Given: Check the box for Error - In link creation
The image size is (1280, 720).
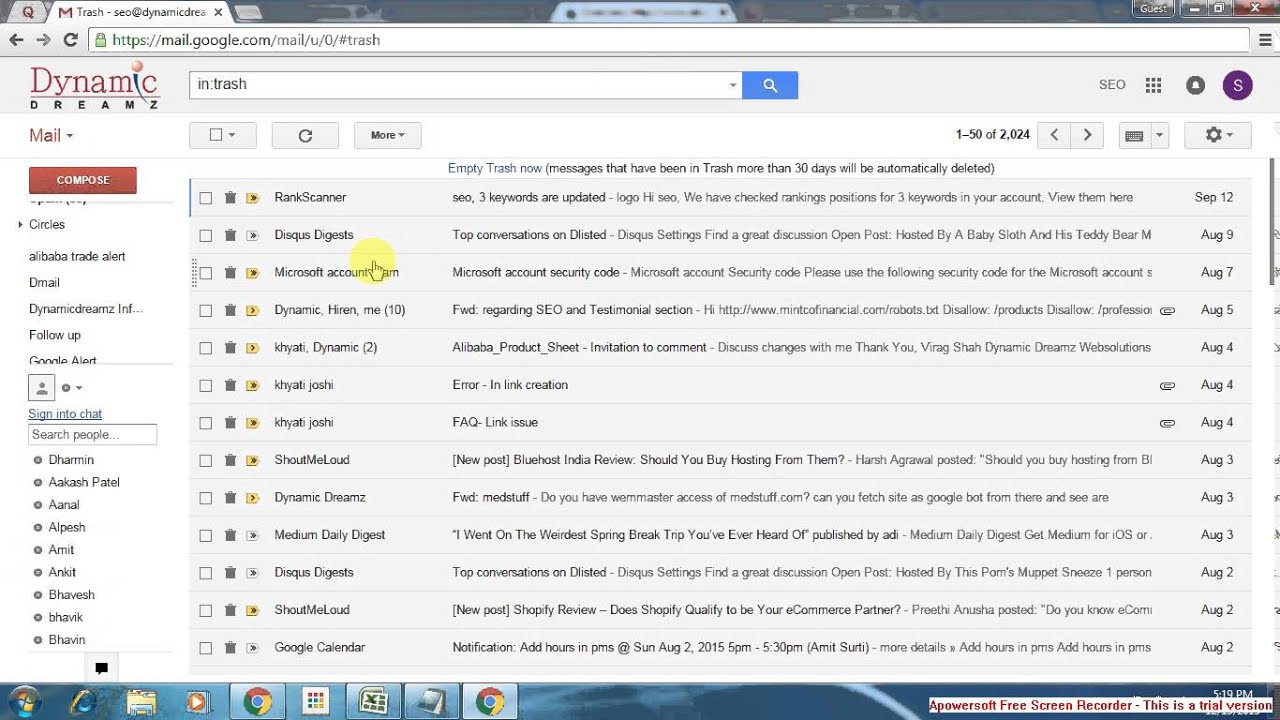Looking at the screenshot, I should point(205,385).
